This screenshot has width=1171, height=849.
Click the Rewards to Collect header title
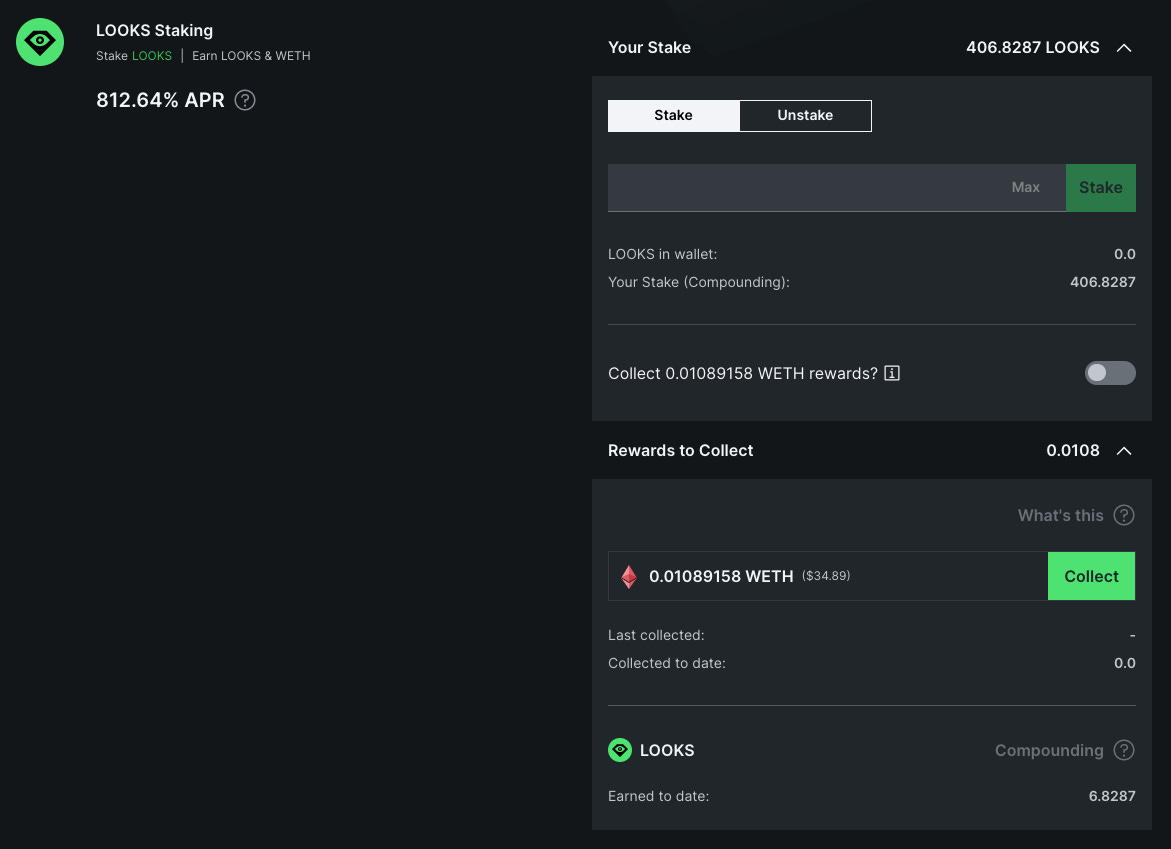(680, 451)
